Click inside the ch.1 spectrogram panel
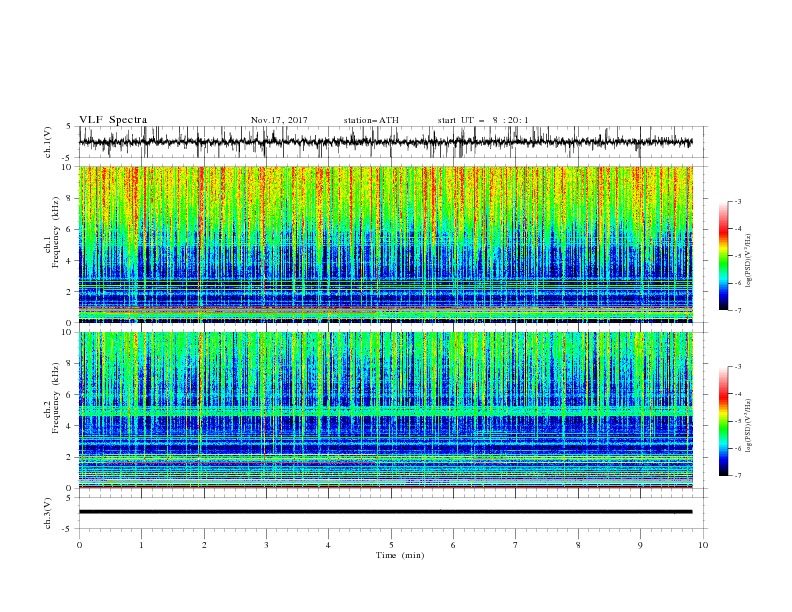Image resolution: width=792 pixels, height=612 pixels. coord(385,244)
